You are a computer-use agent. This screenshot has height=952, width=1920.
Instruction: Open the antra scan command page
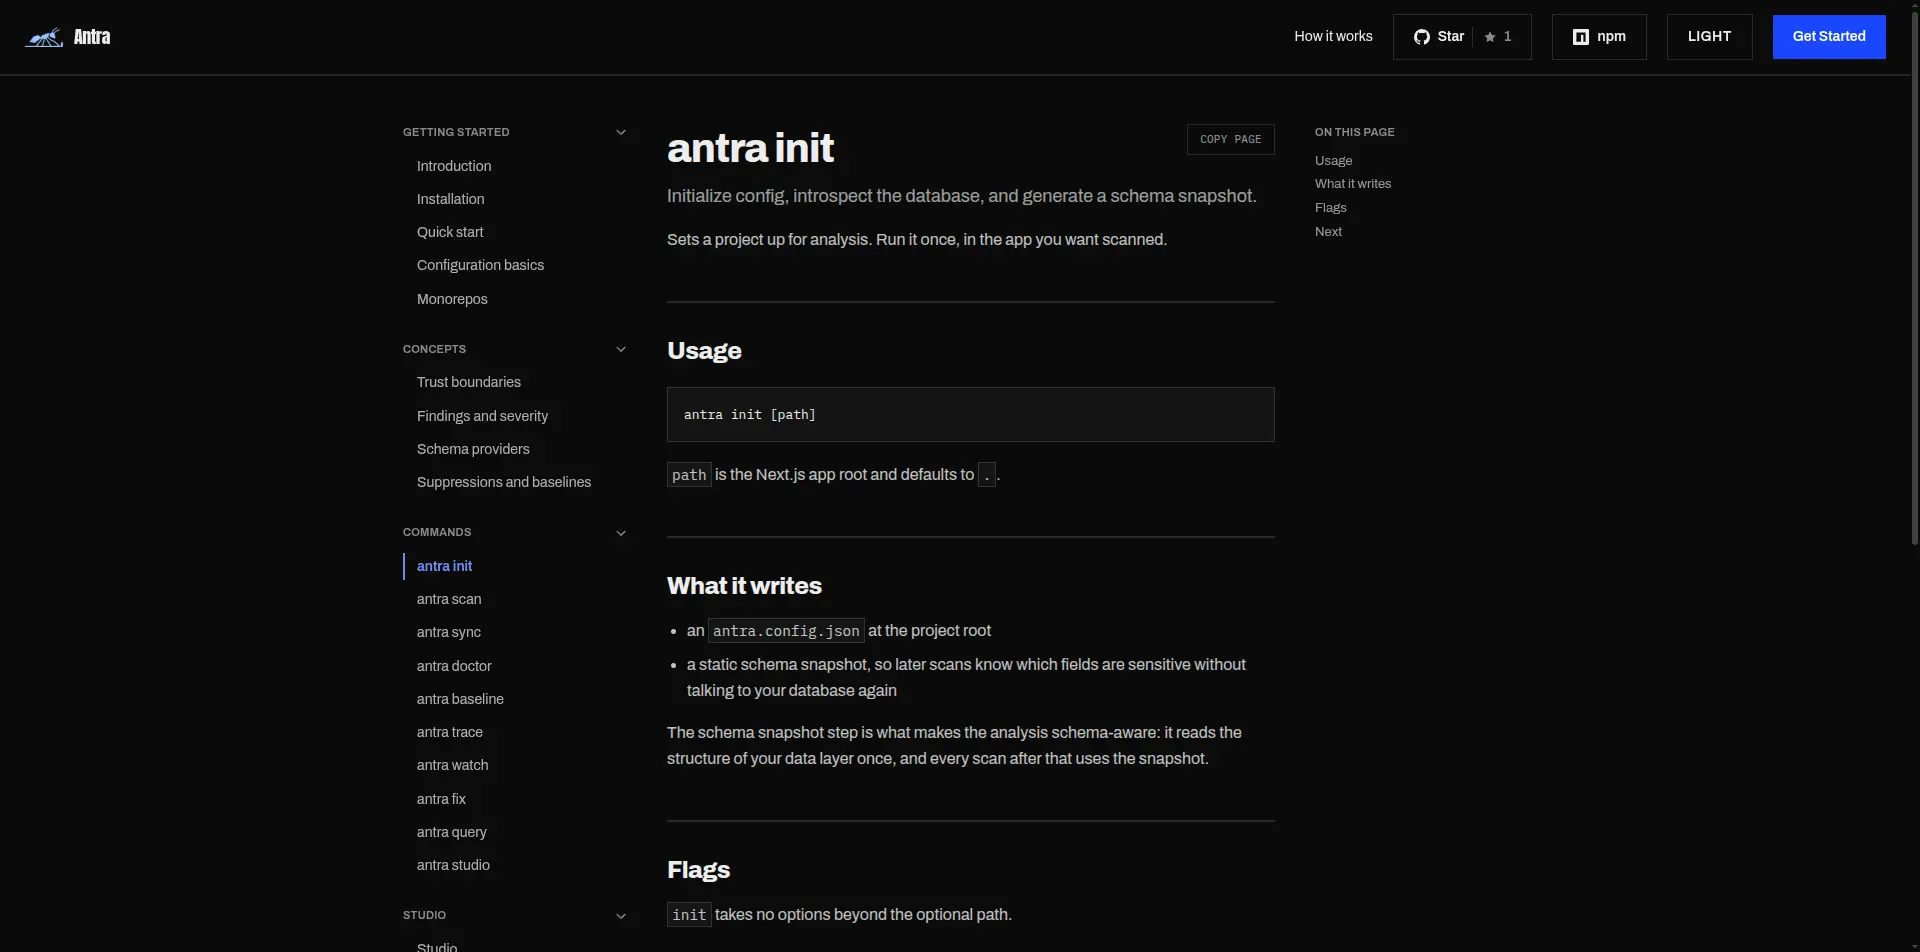(x=449, y=599)
